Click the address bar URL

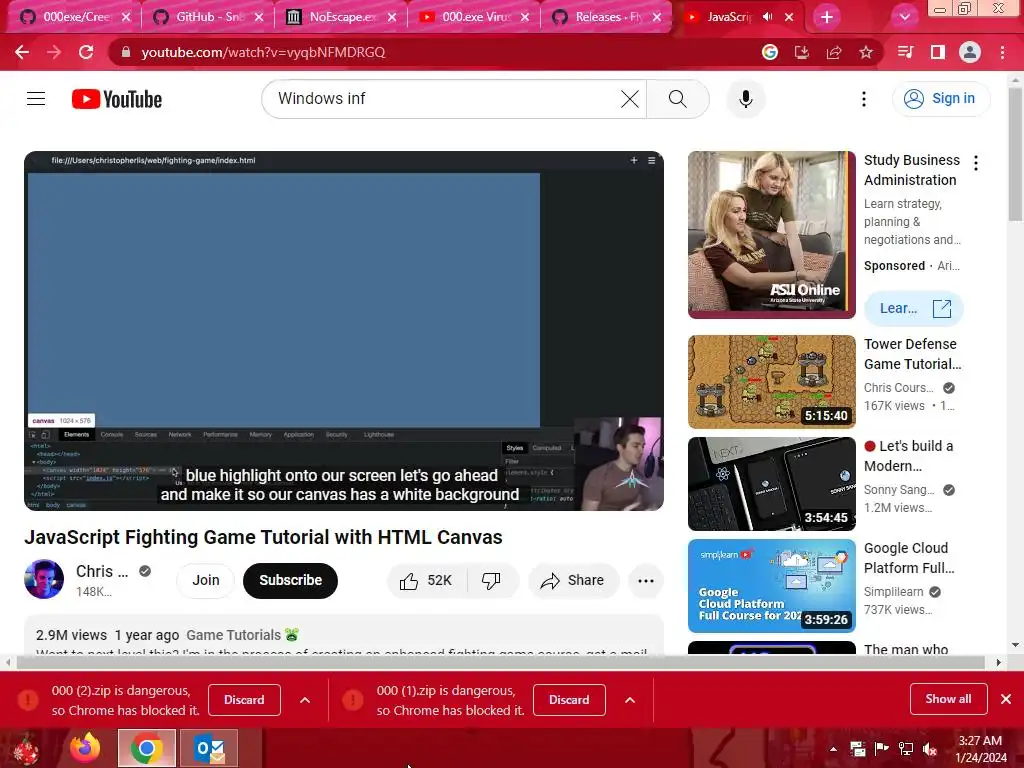coord(263,52)
